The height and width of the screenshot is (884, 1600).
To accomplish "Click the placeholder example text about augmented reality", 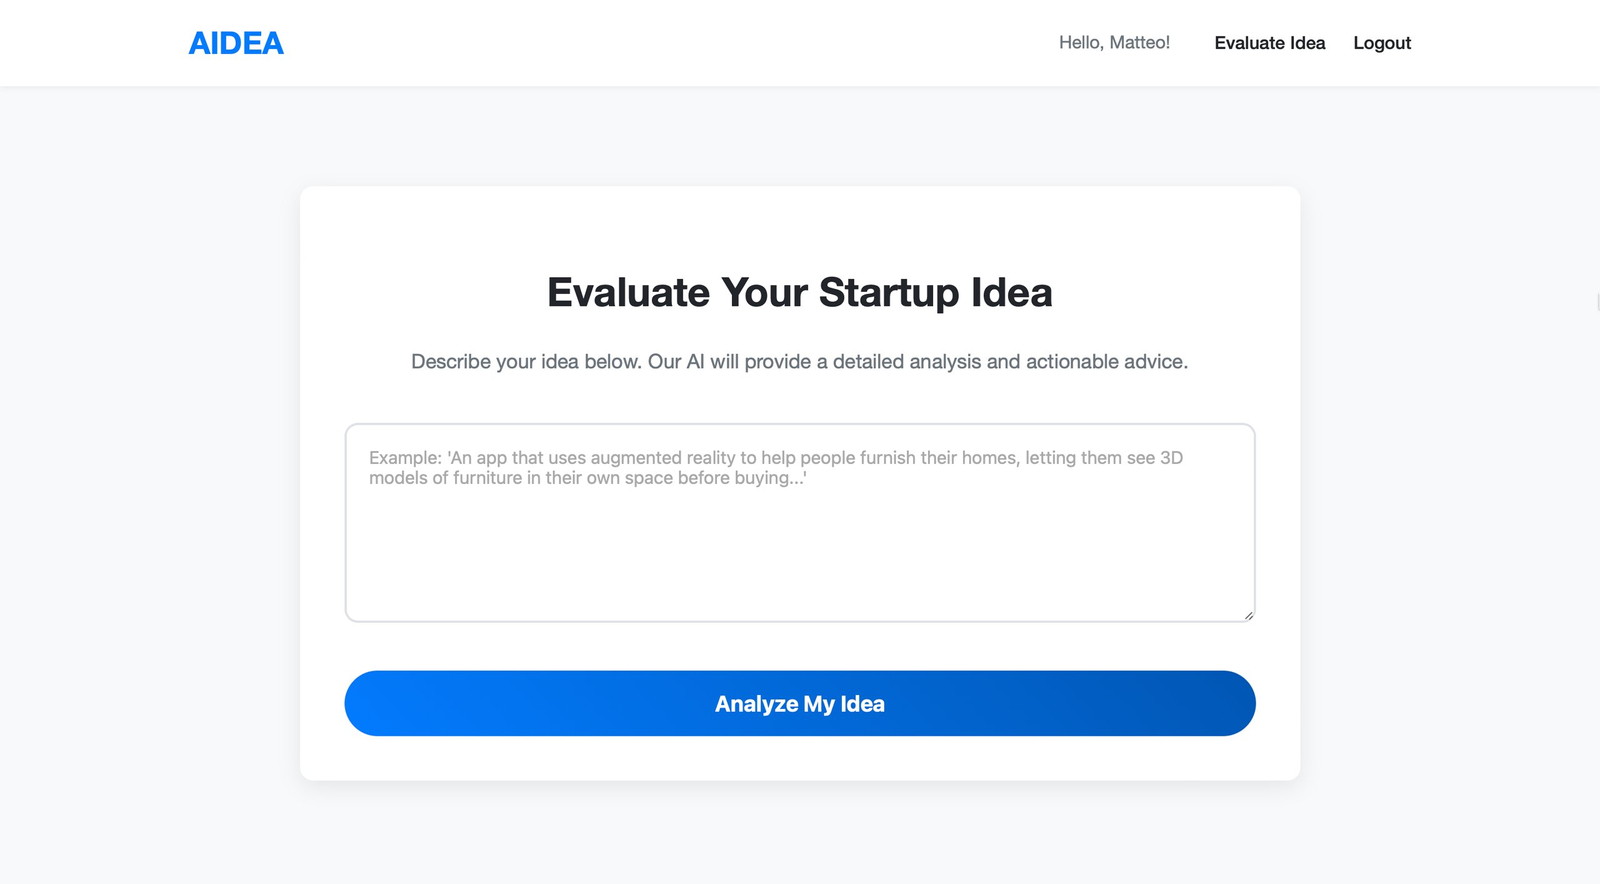I will tap(776, 467).
